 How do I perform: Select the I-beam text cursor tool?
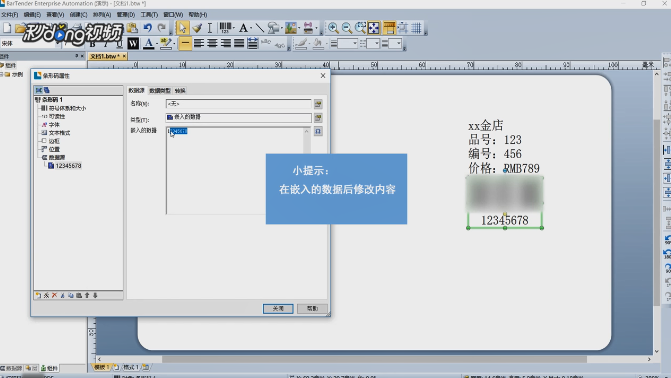click(210, 28)
